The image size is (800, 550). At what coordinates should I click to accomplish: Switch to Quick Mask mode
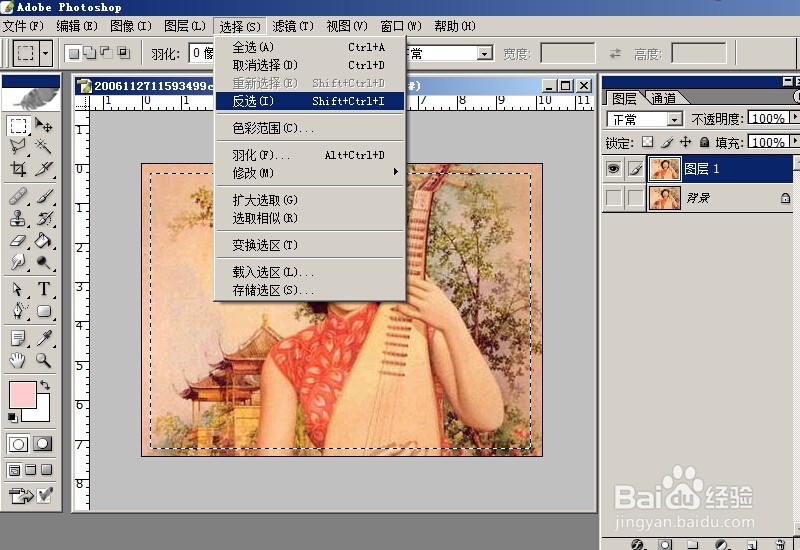coord(43,444)
